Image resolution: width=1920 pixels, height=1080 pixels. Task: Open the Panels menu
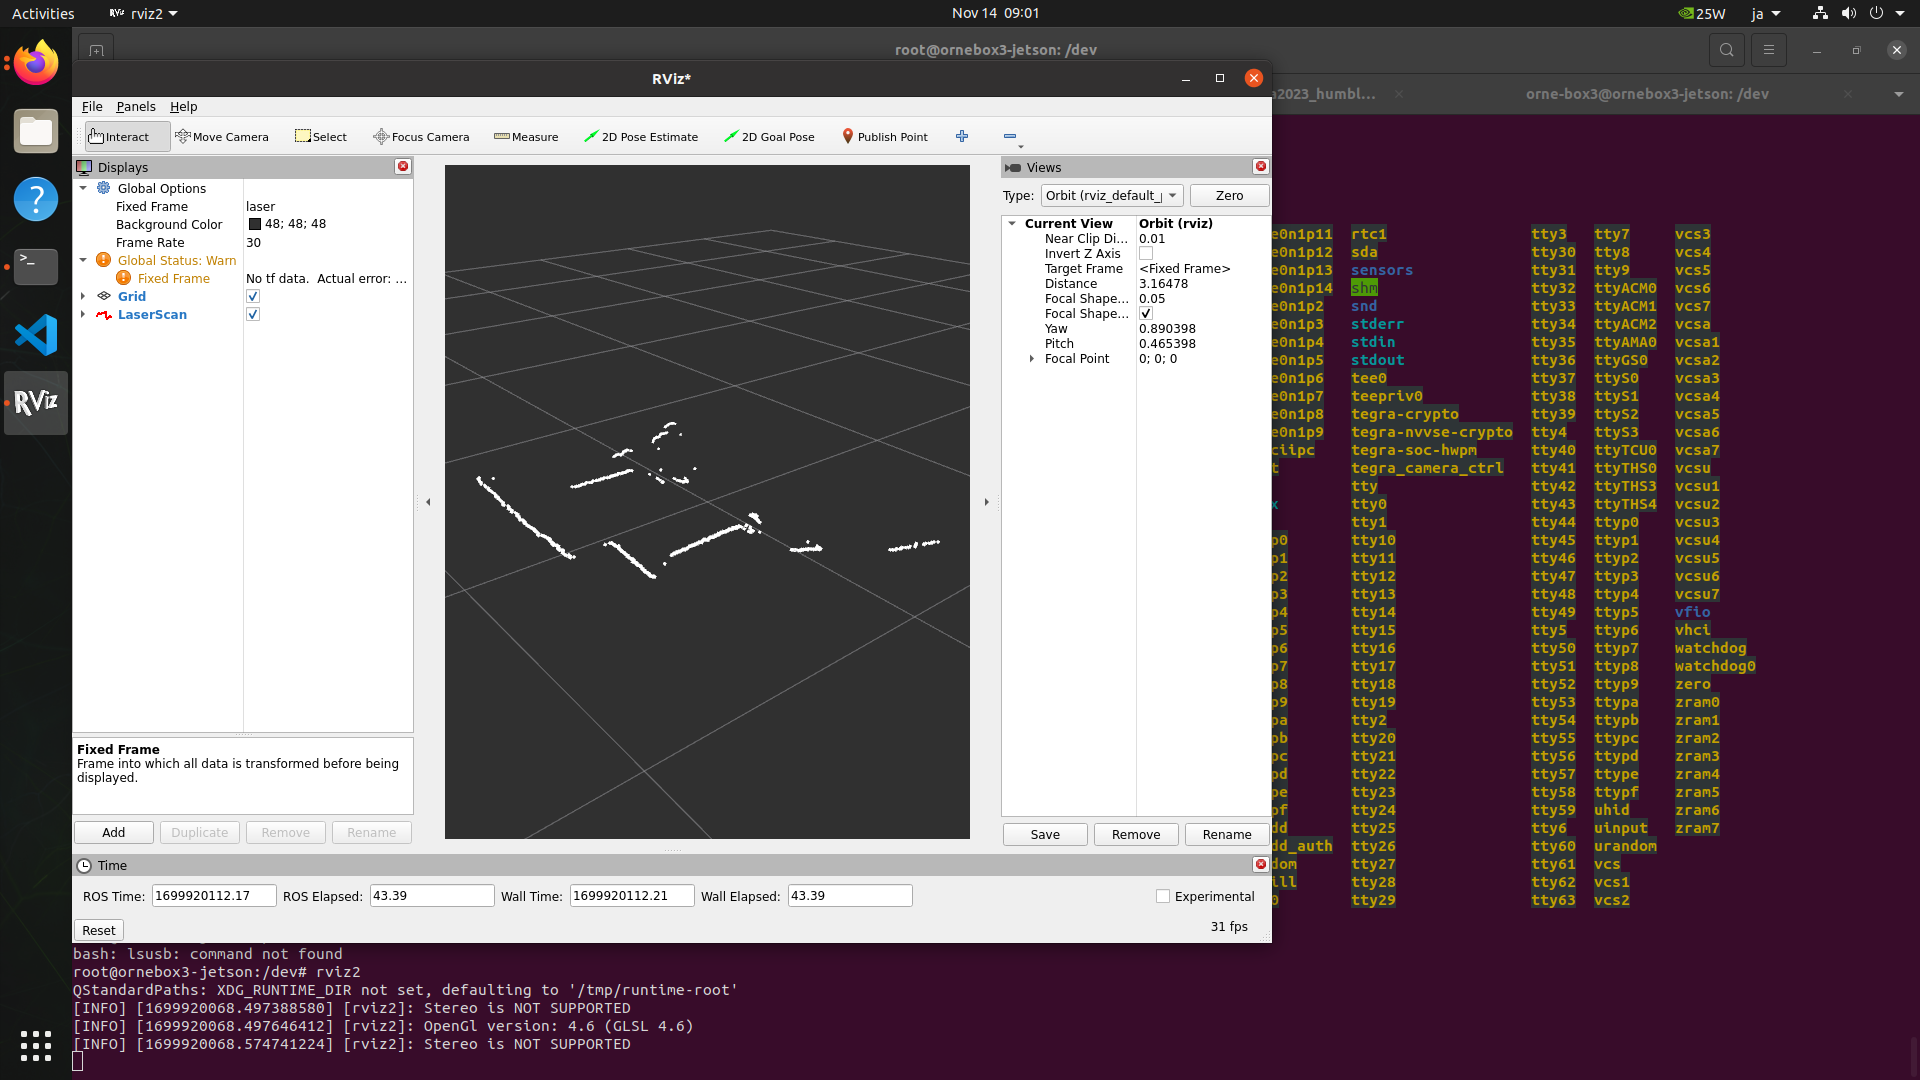[x=136, y=106]
